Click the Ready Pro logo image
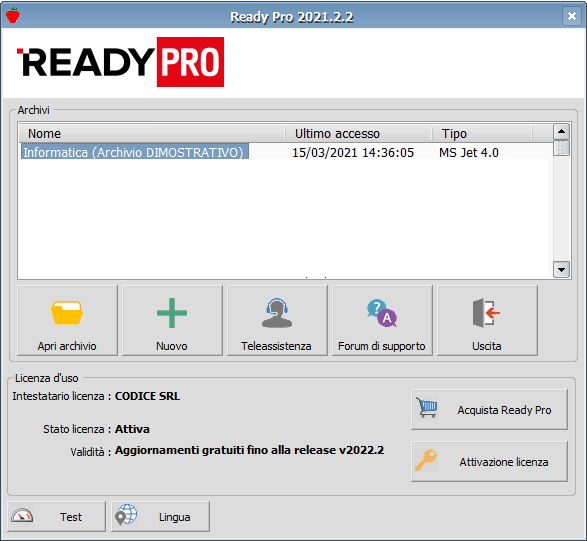This screenshot has width=587, height=541. pos(120,62)
